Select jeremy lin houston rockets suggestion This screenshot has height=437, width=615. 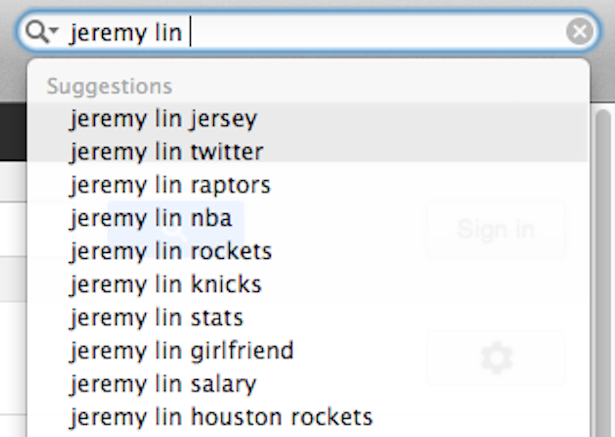pos(308,417)
